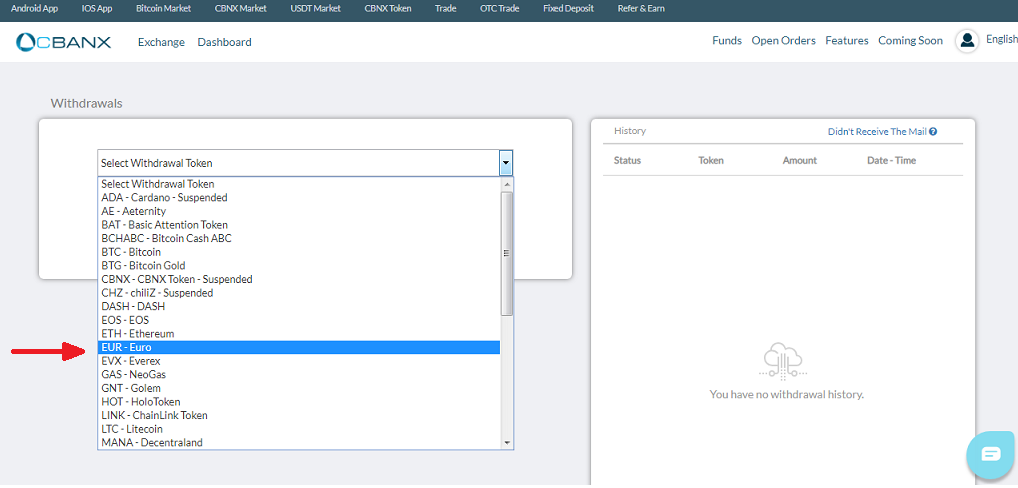This screenshot has height=488, width=1018.
Task: Click the Amount column header
Action: 800,160
